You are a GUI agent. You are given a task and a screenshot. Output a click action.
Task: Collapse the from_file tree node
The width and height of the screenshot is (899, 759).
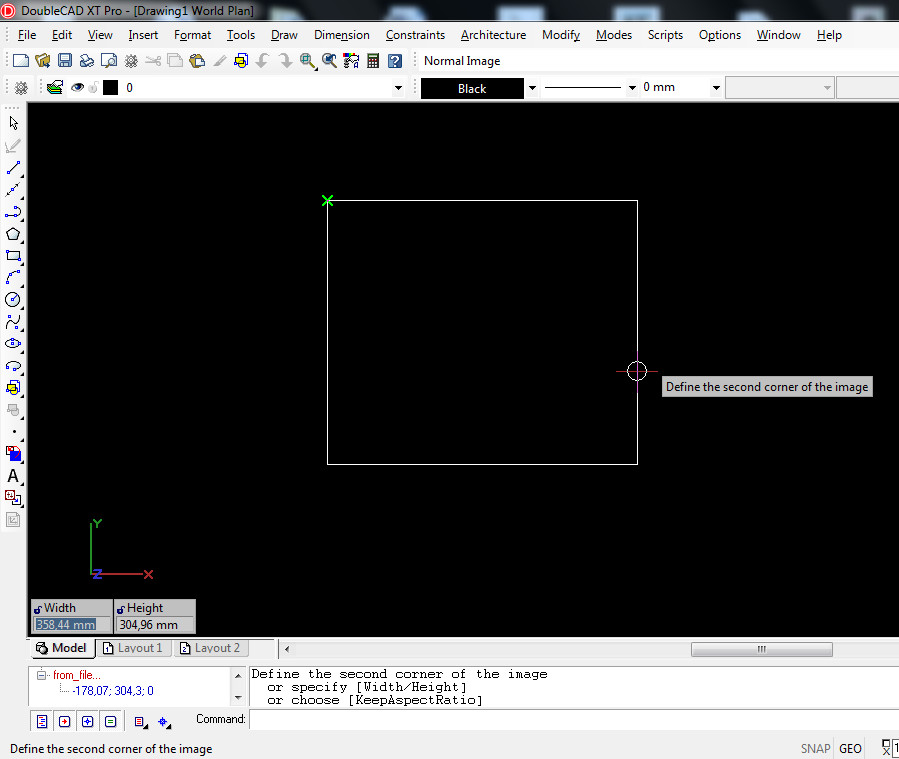[42, 675]
